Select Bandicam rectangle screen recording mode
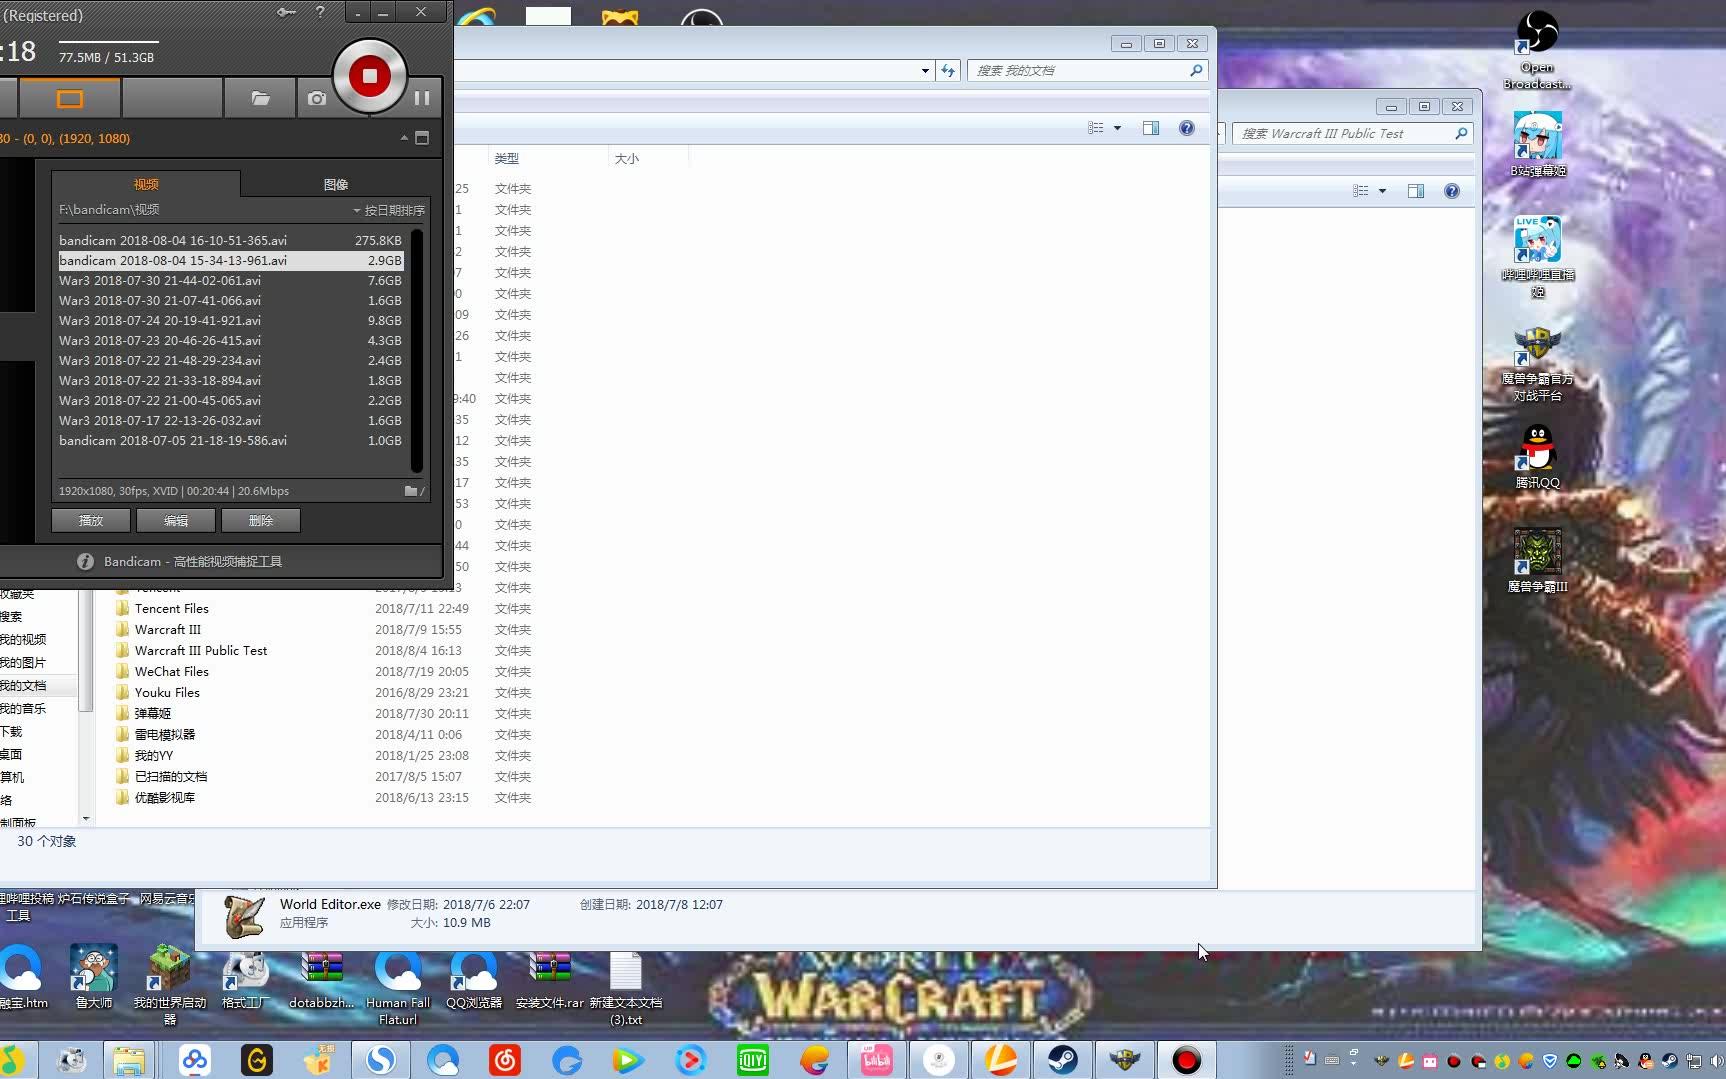Viewport: 1726px width, 1079px height. (x=70, y=98)
